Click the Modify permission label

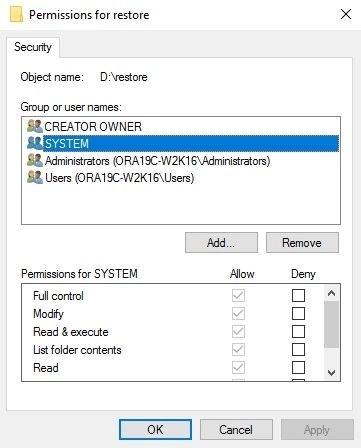(48, 314)
